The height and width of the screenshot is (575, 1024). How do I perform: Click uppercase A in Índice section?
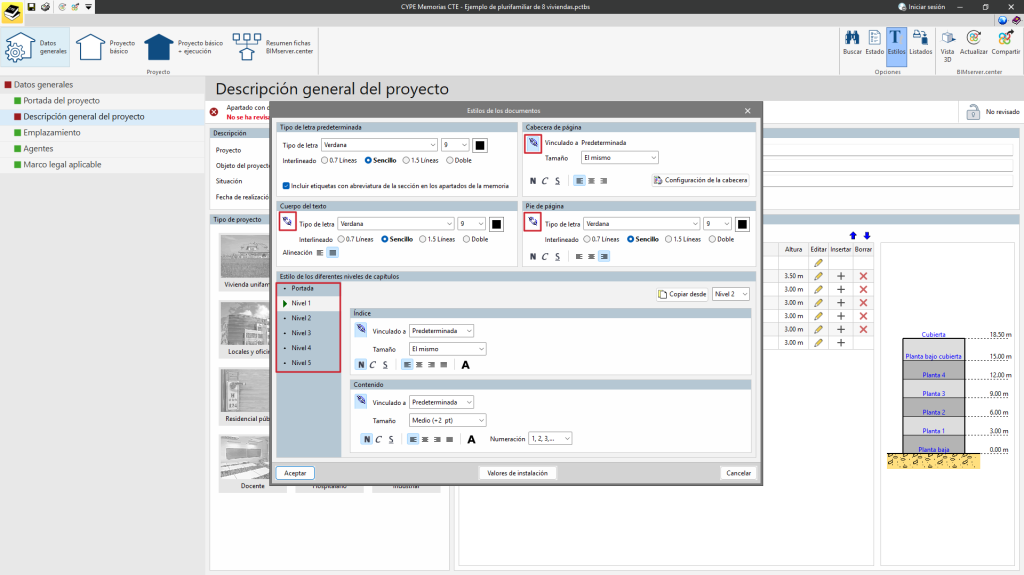(466, 365)
